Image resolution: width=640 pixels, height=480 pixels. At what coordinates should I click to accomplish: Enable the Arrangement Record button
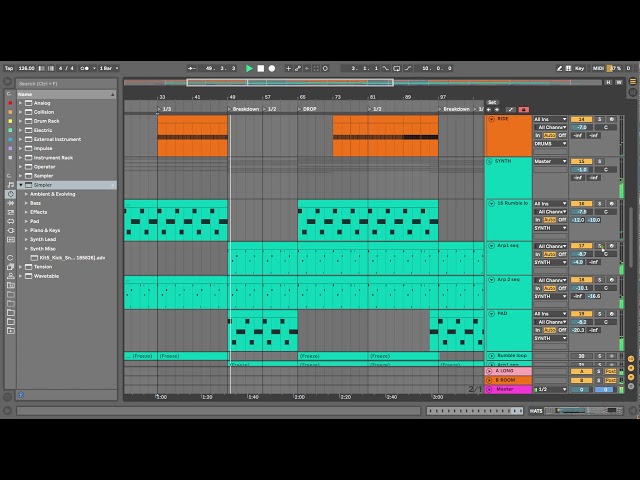[x=272, y=68]
